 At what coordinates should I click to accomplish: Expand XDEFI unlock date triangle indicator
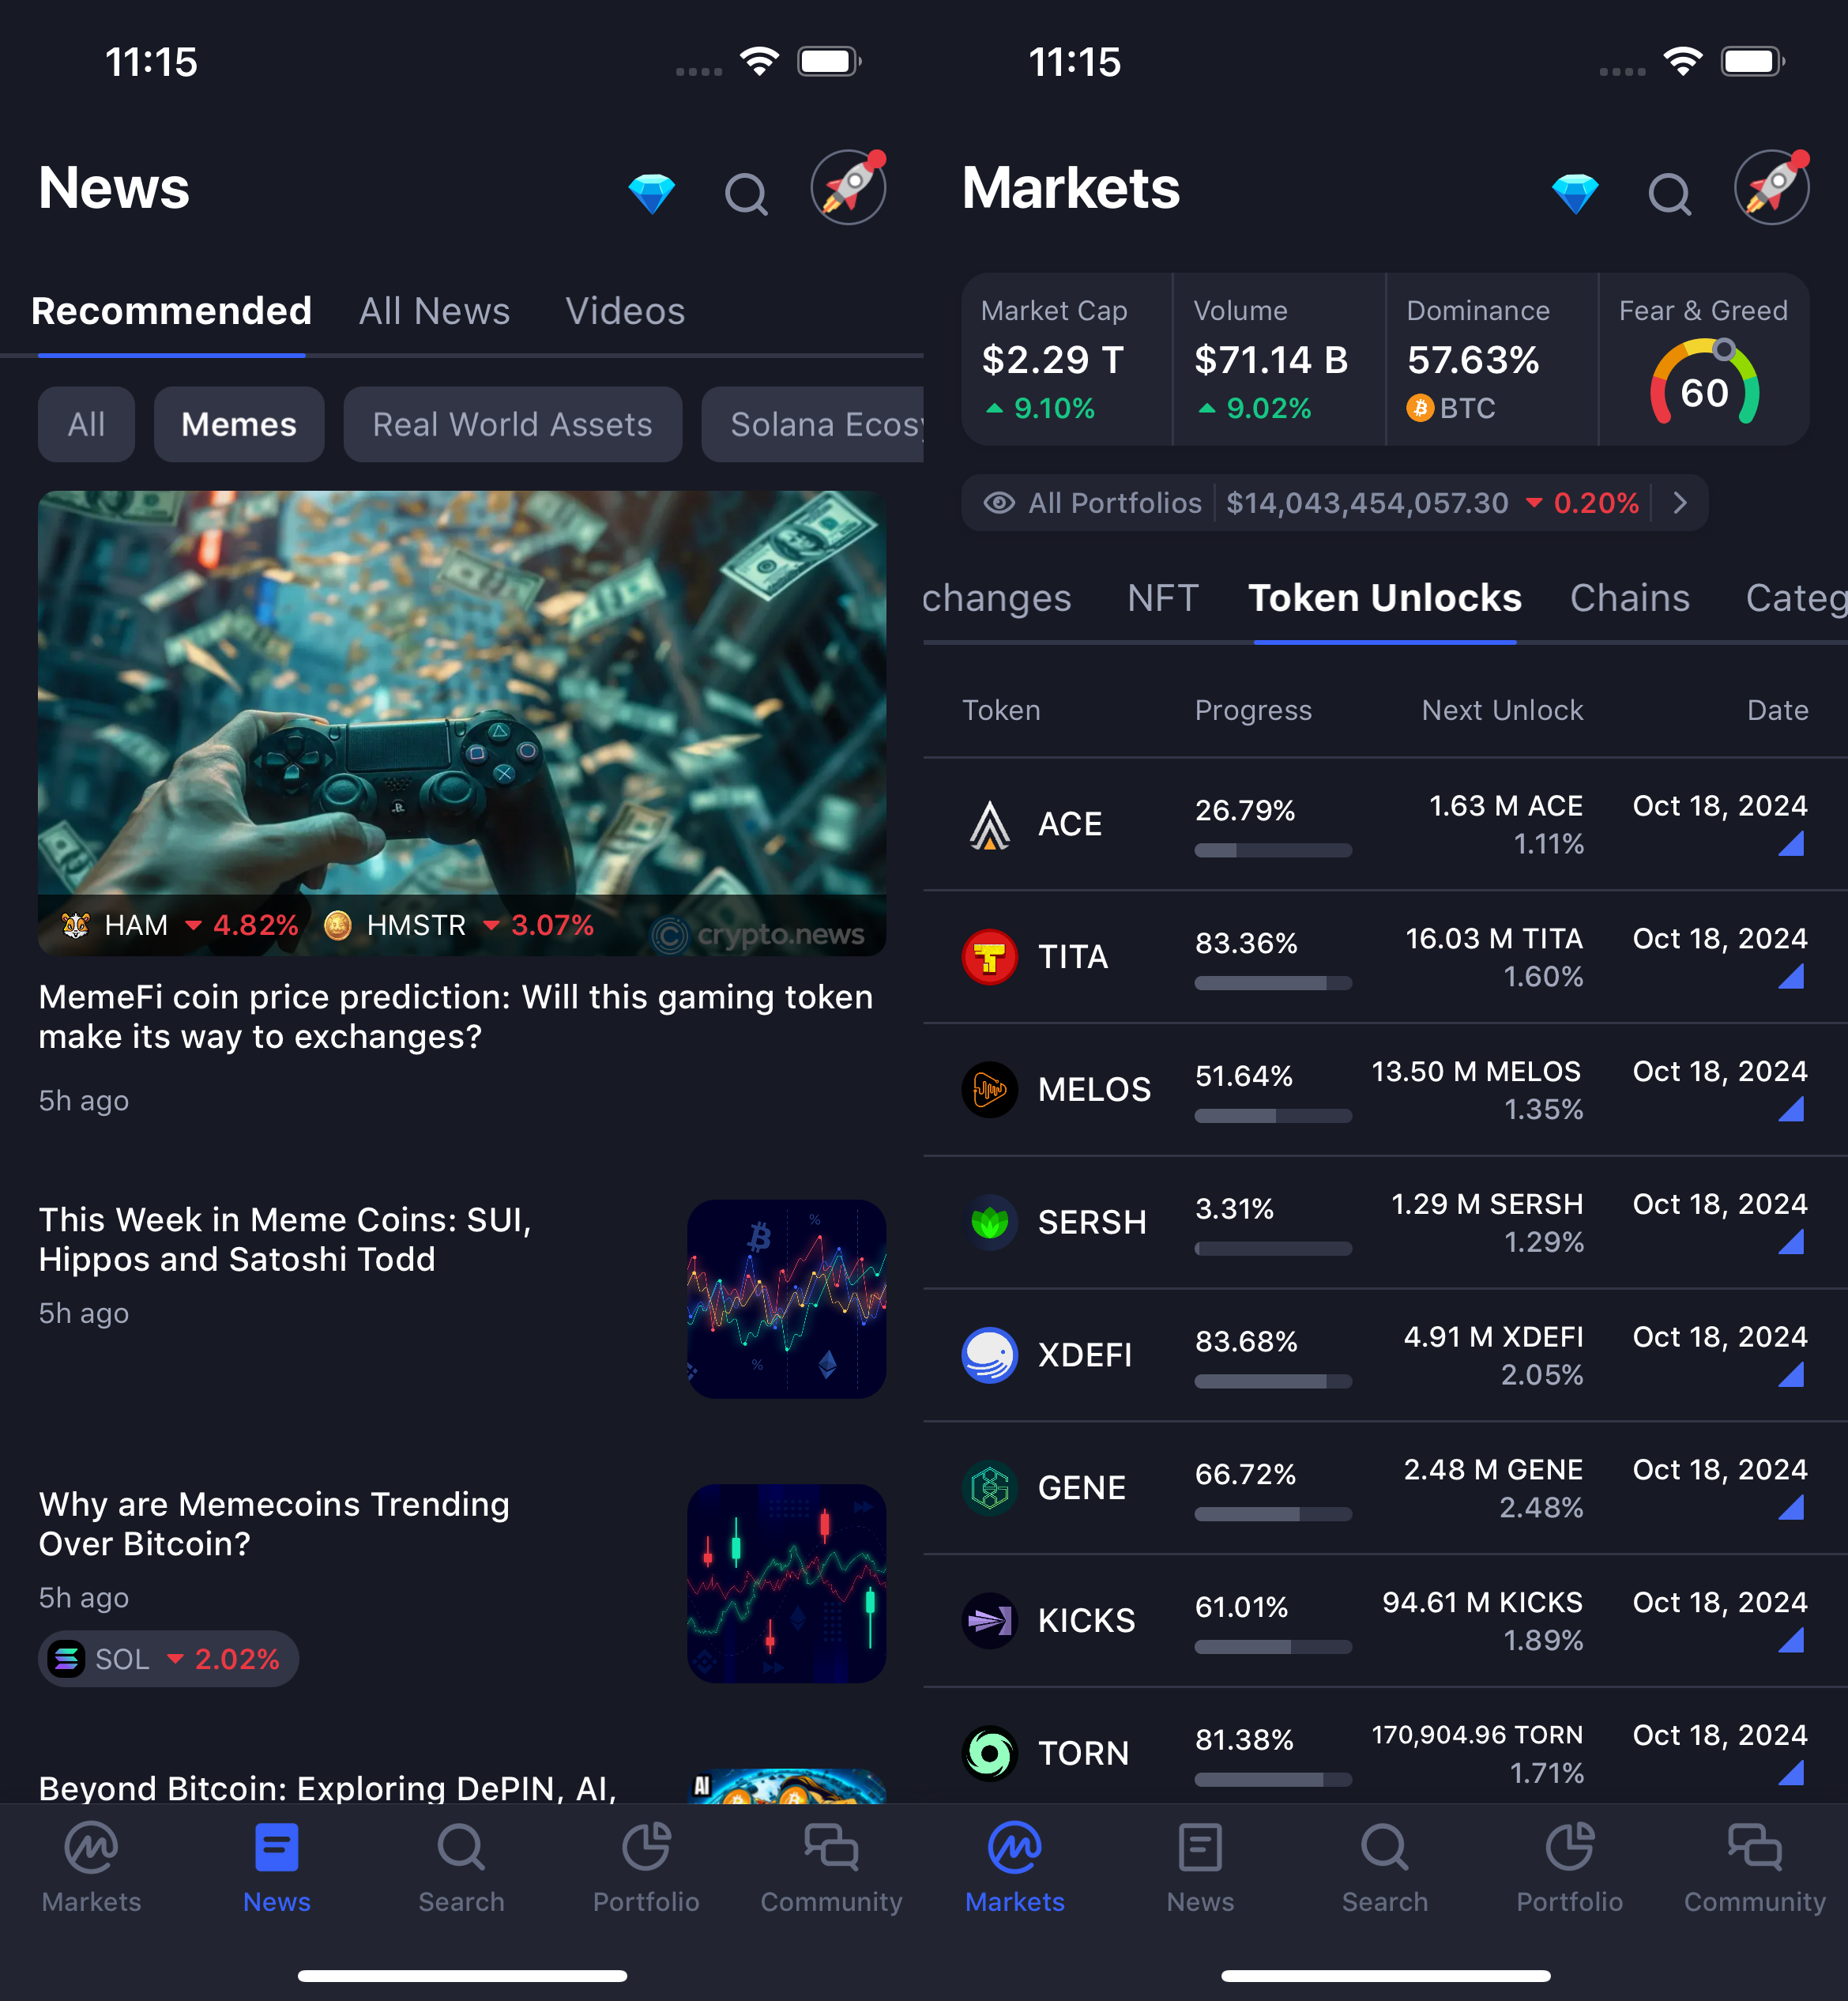pyautogui.click(x=1791, y=1375)
